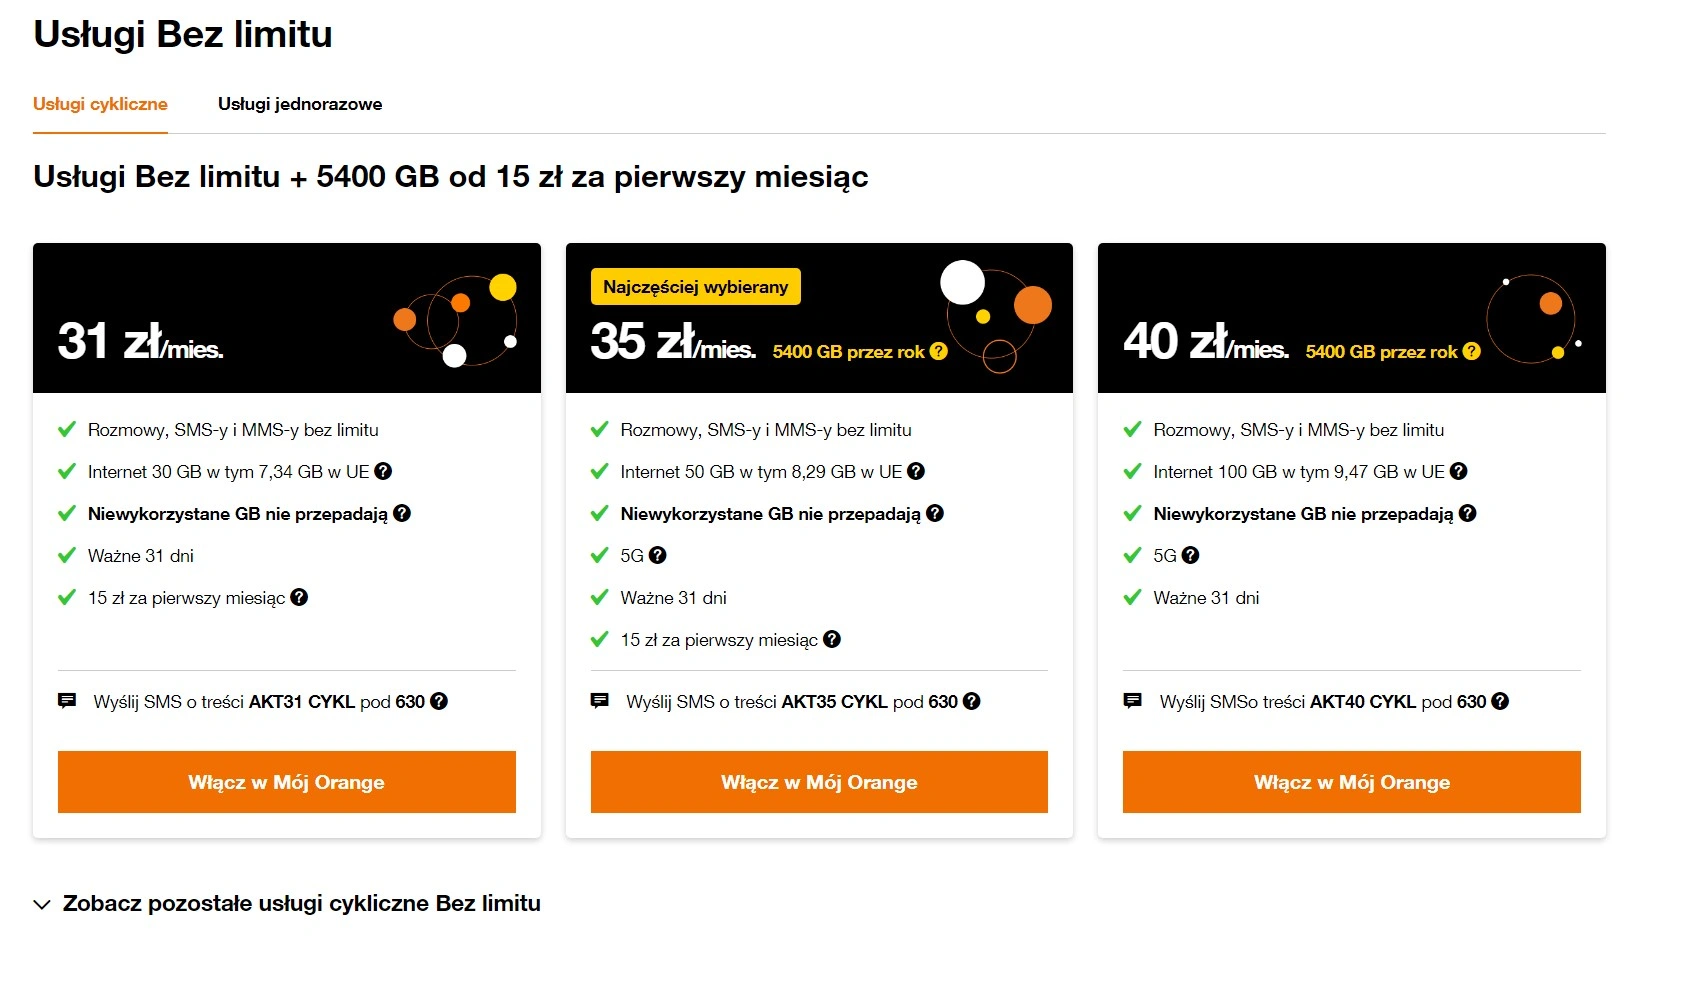This screenshot has height=997, width=1692.
Task: Switch to Usługi jednorazowe tab
Action: pos(300,104)
